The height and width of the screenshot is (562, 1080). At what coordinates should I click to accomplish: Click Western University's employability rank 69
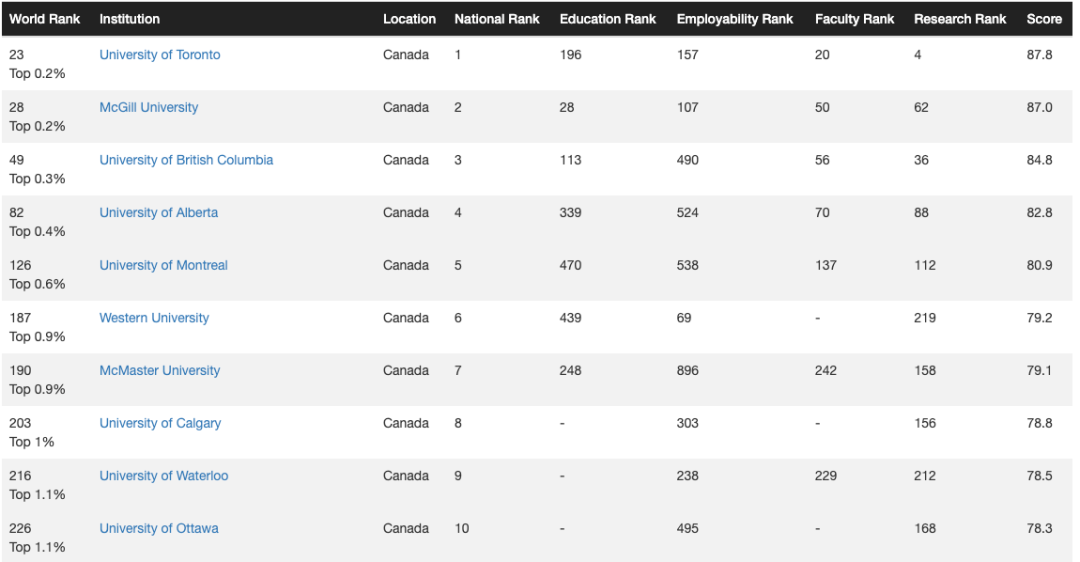tap(684, 318)
